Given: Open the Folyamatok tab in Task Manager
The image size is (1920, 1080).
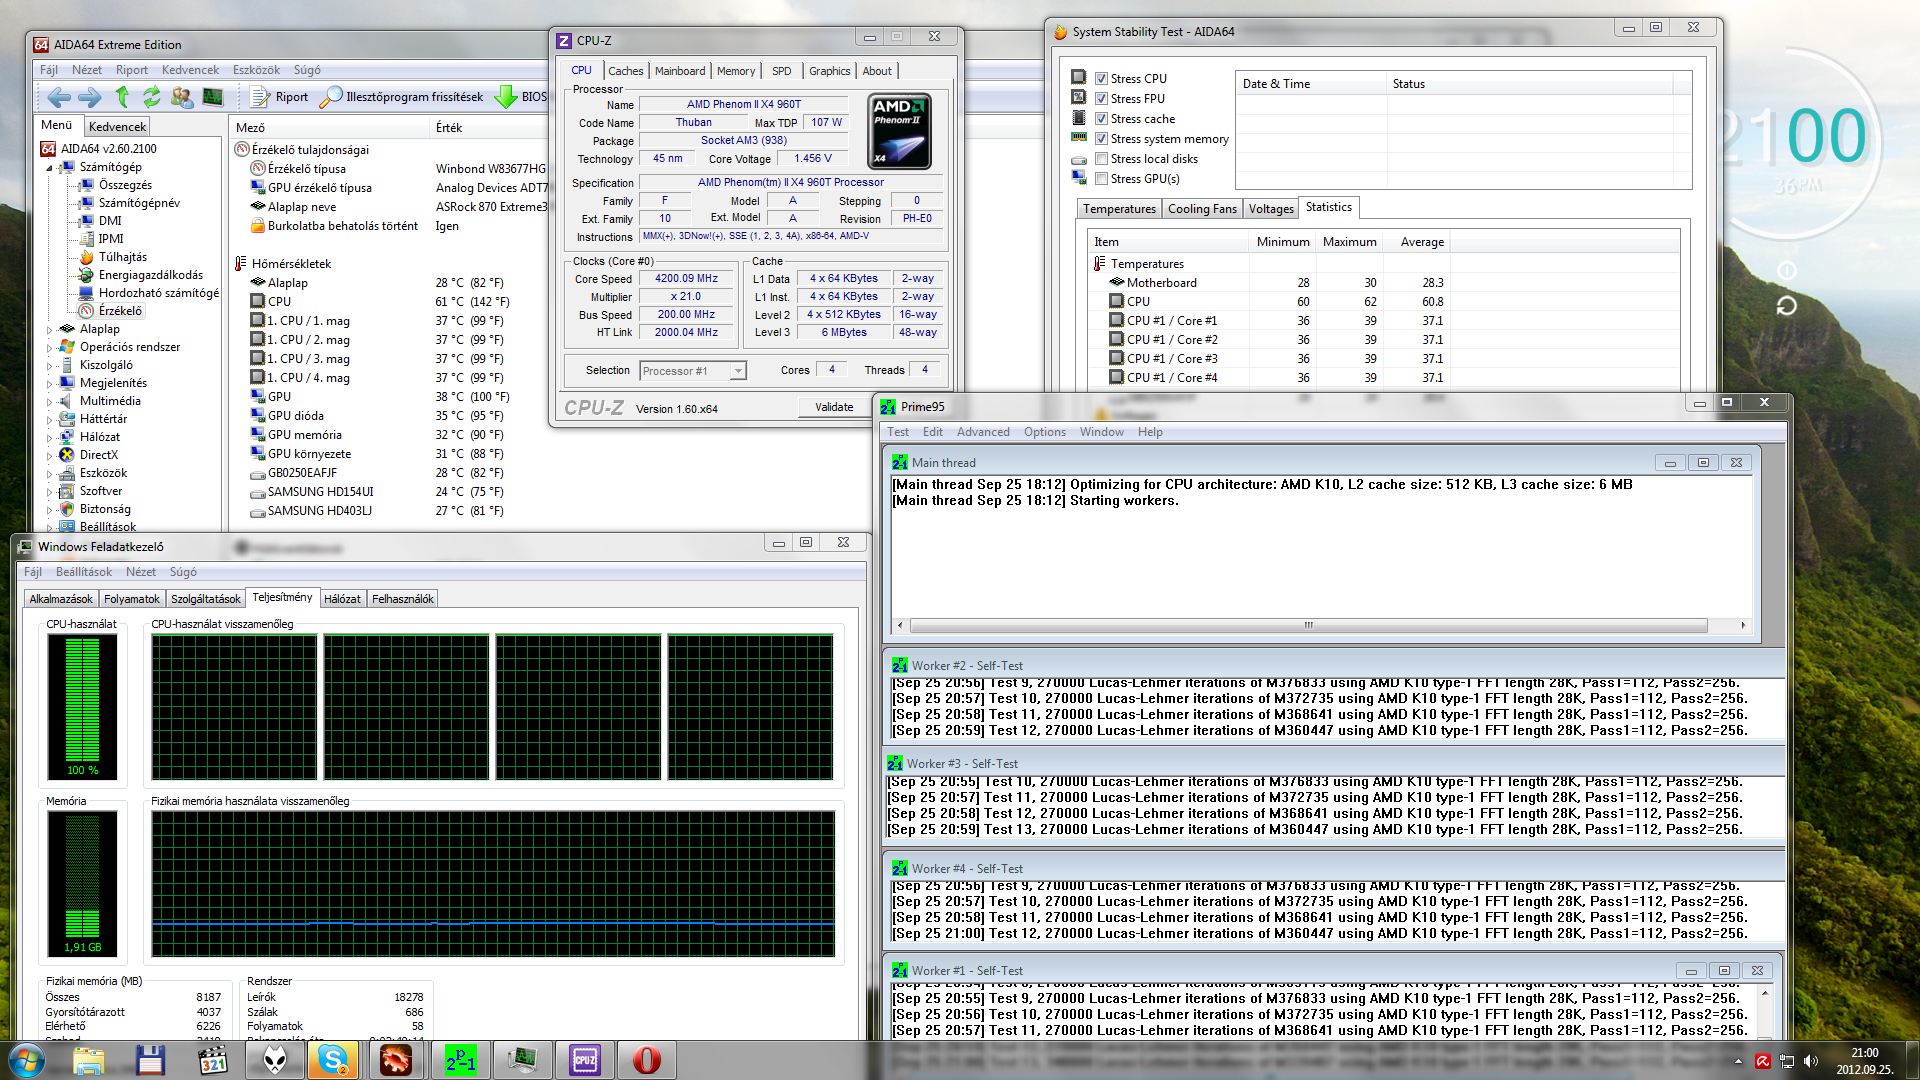Looking at the screenshot, I should [x=132, y=599].
